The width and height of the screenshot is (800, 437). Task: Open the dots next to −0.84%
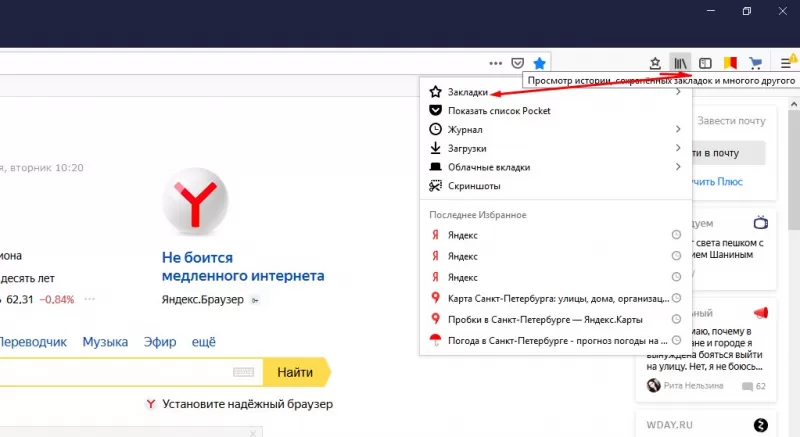[89, 299]
